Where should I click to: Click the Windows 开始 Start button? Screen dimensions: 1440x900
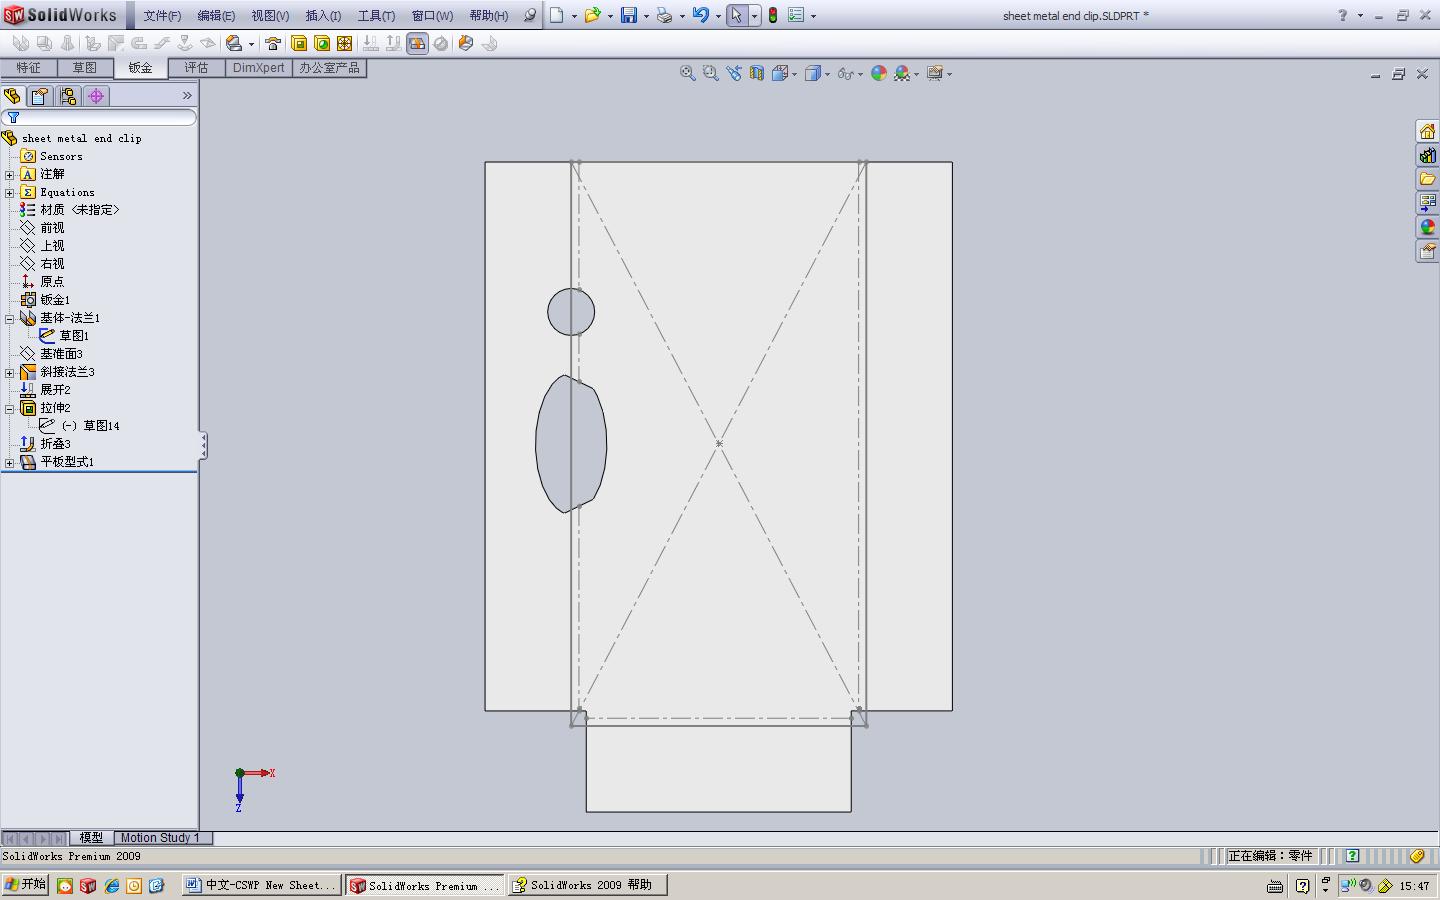25,885
